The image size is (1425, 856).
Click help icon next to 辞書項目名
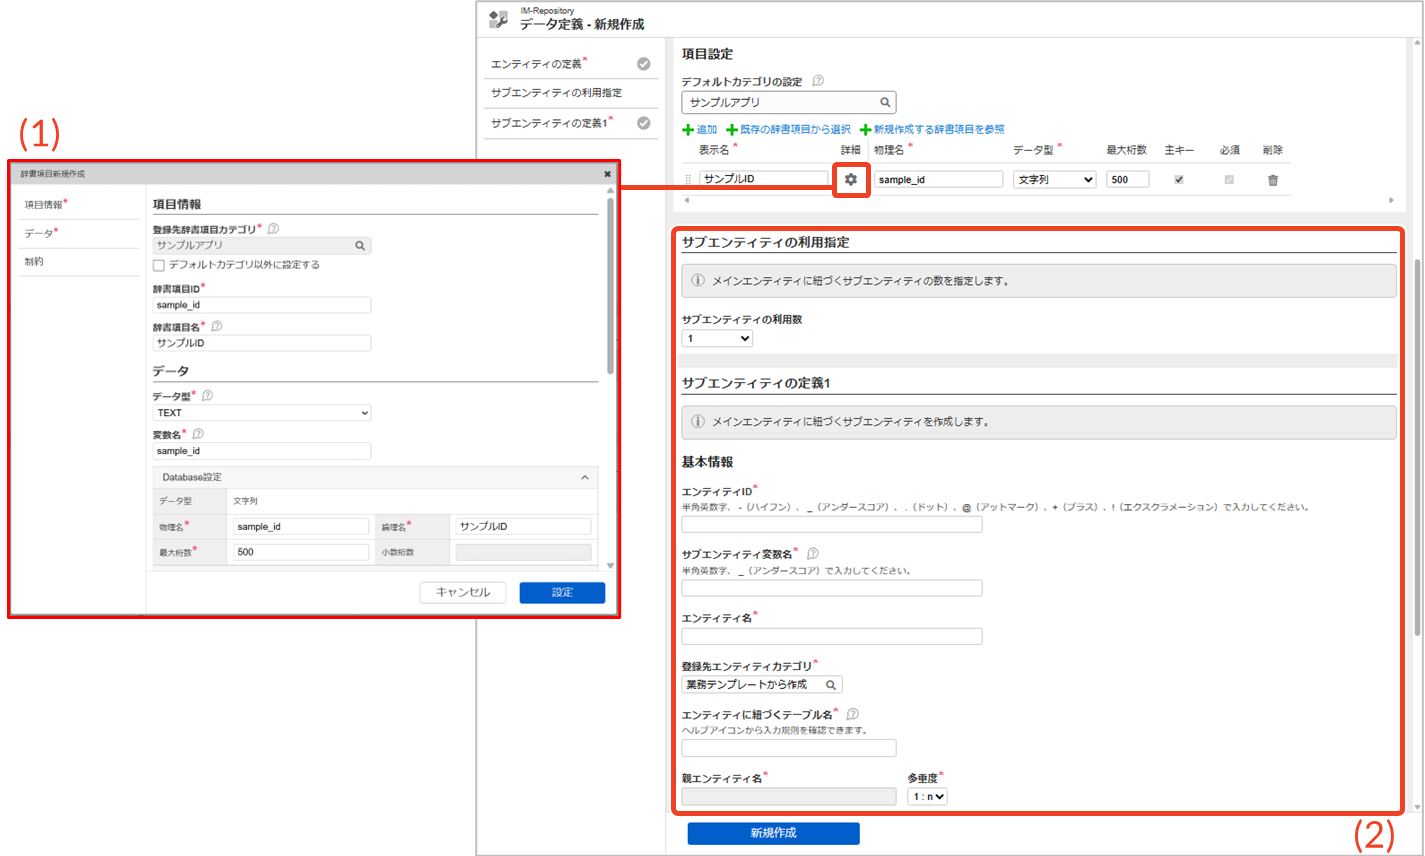217,326
